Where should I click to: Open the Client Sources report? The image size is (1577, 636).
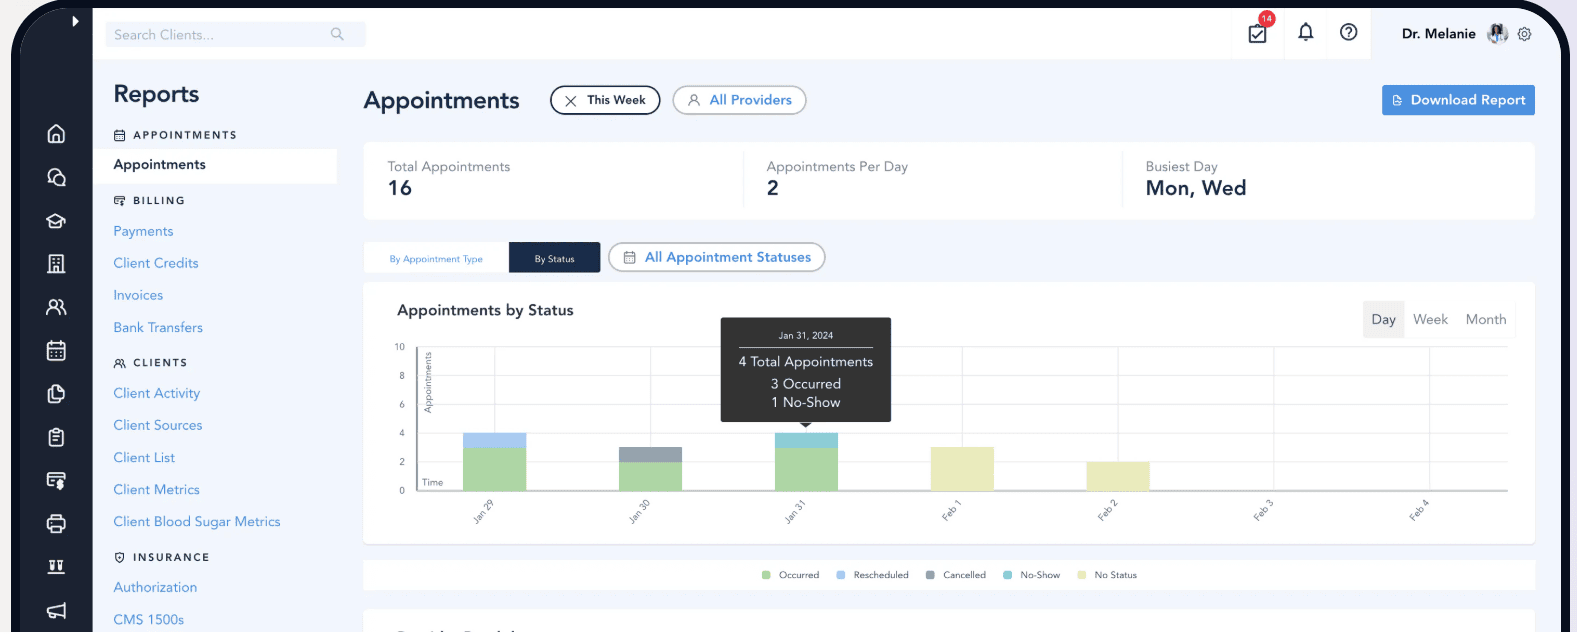[158, 425]
